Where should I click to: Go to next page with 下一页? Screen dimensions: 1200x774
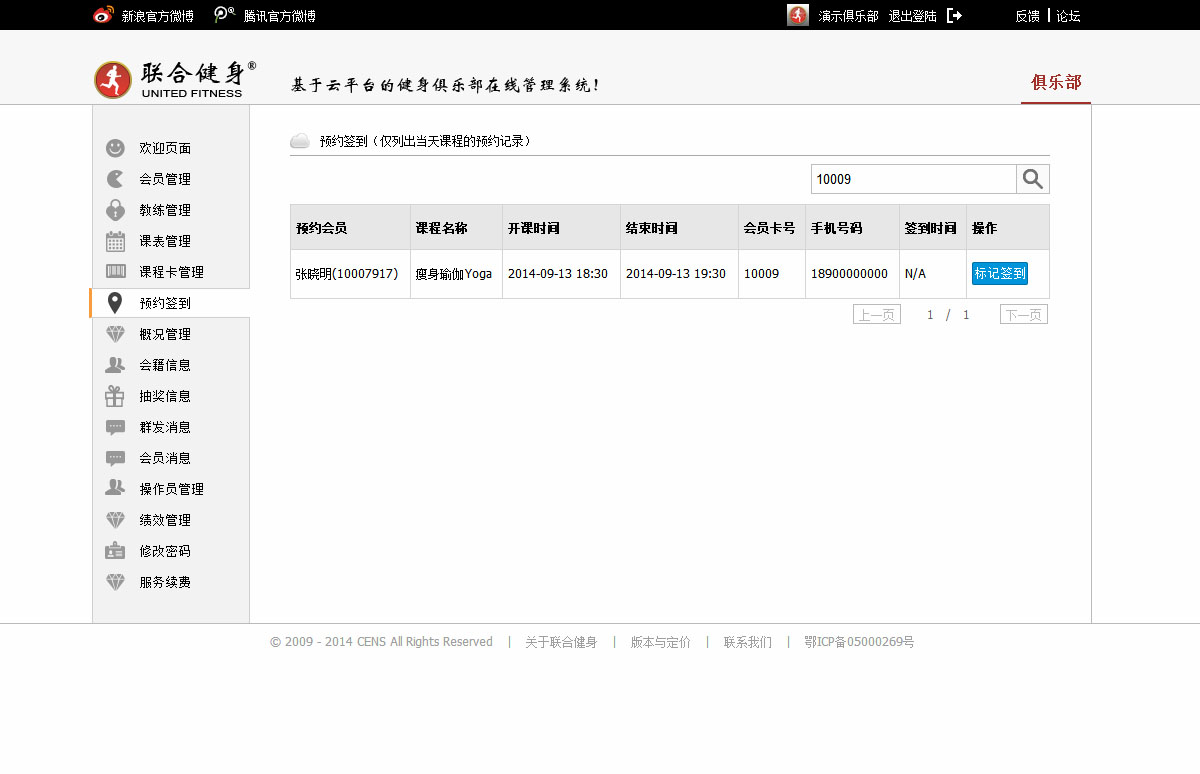point(1023,315)
